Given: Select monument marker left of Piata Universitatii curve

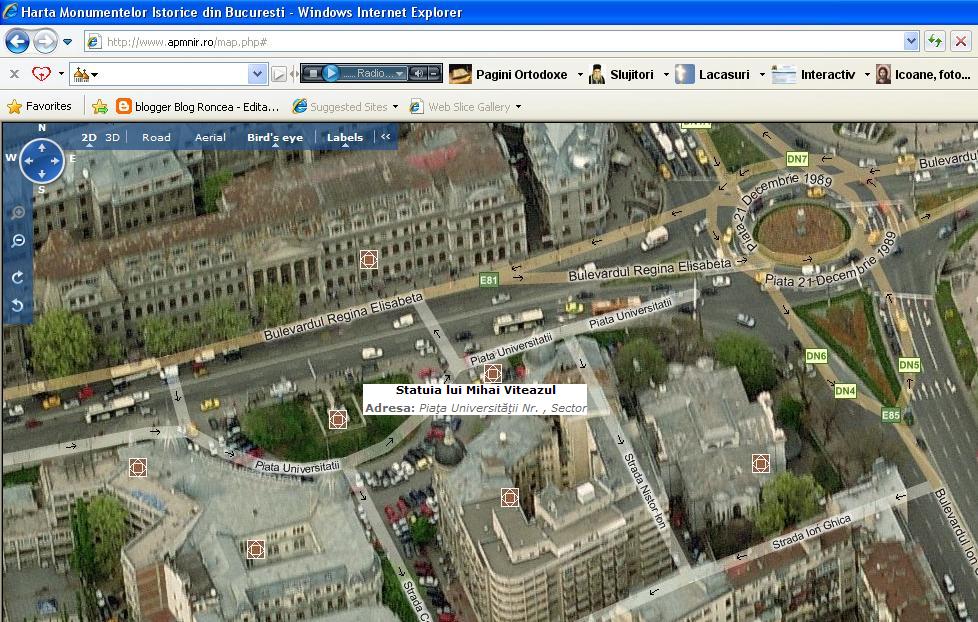Looking at the screenshot, I should 138,467.
